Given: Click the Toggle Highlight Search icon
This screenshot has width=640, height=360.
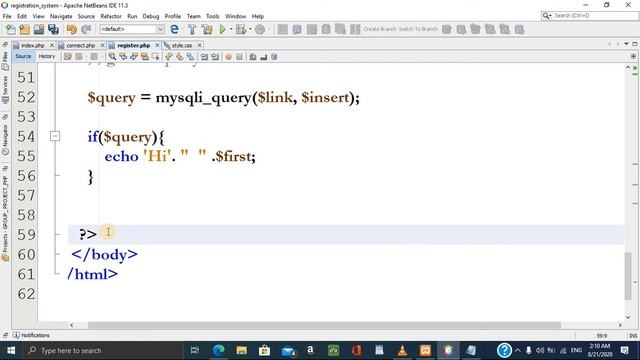Looking at the screenshot, I should pos(144,57).
